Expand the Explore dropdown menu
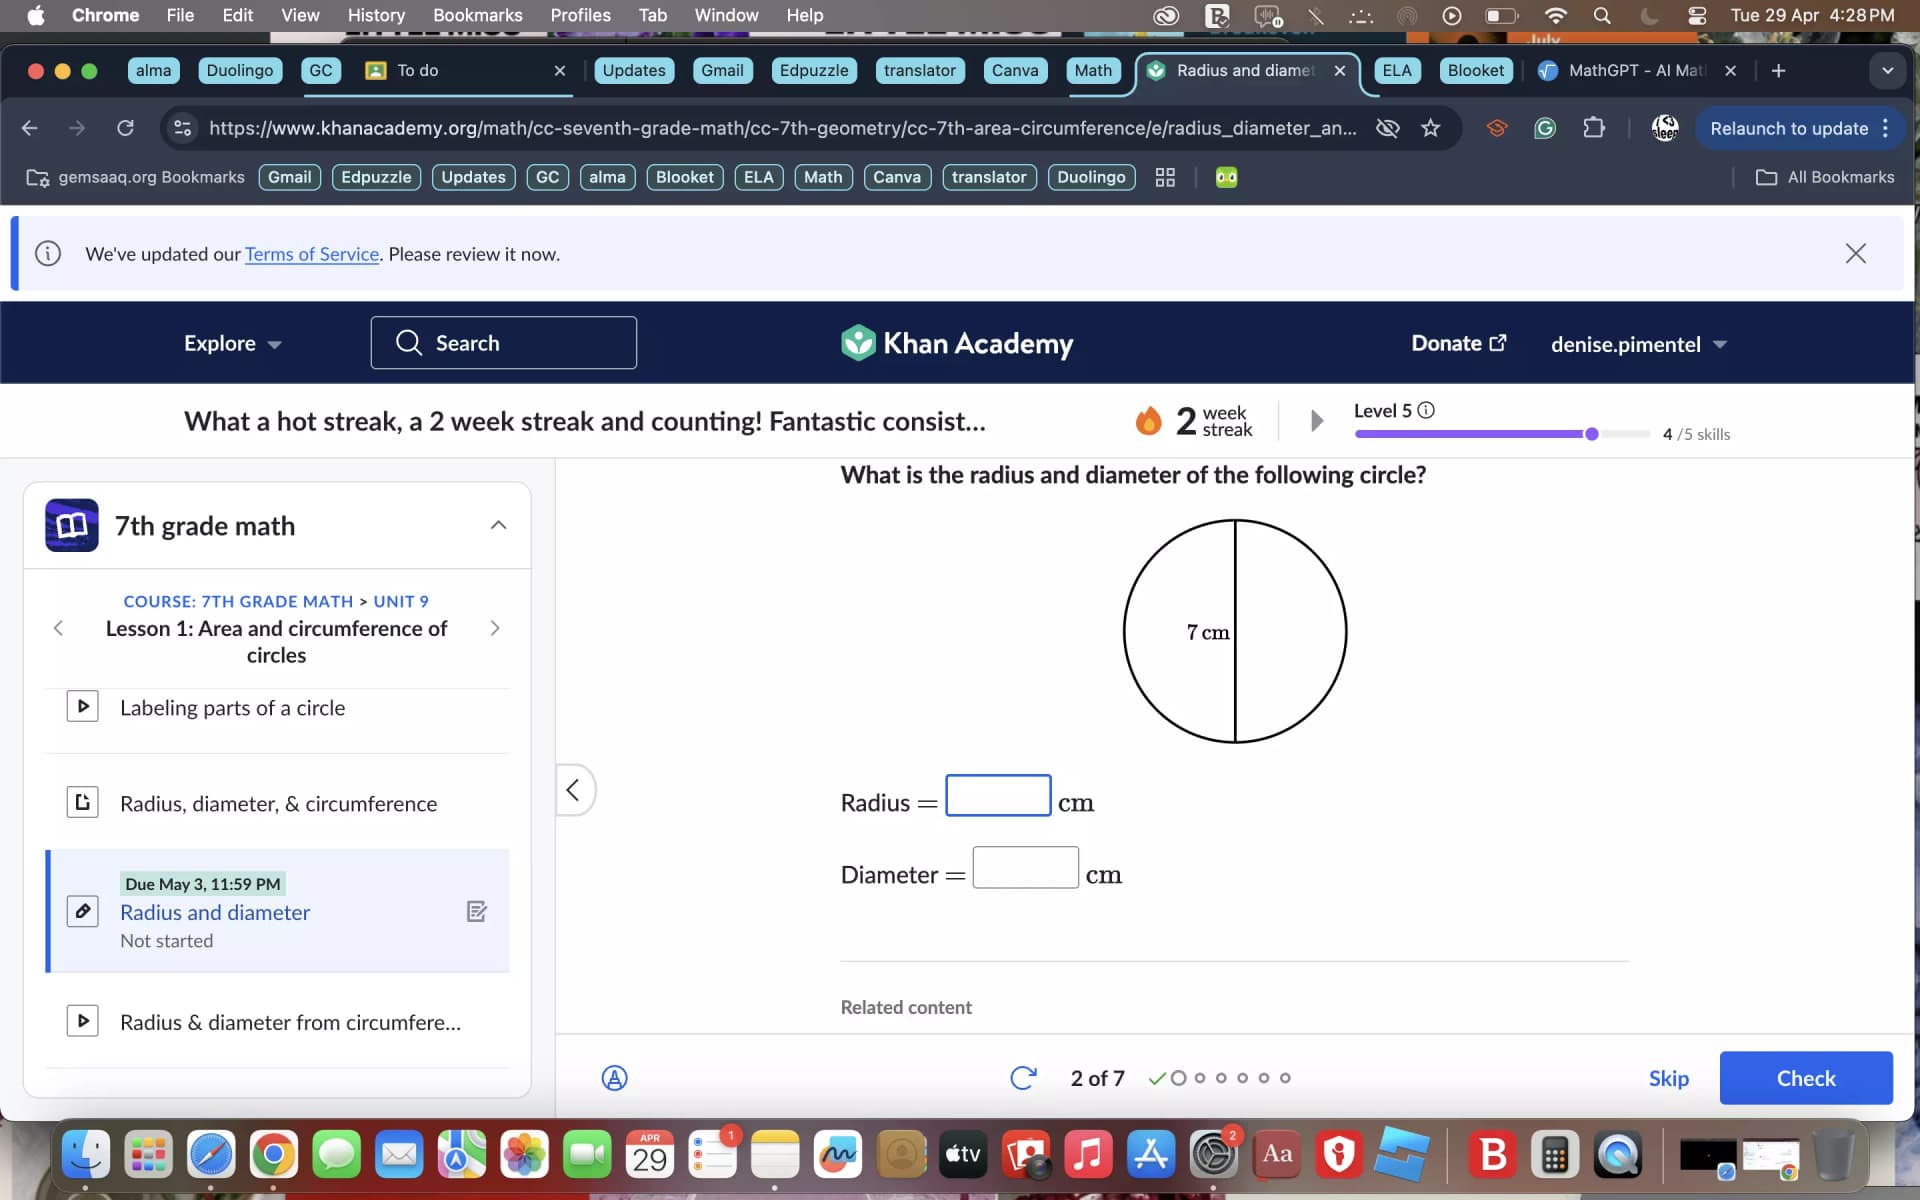 click(x=232, y=343)
